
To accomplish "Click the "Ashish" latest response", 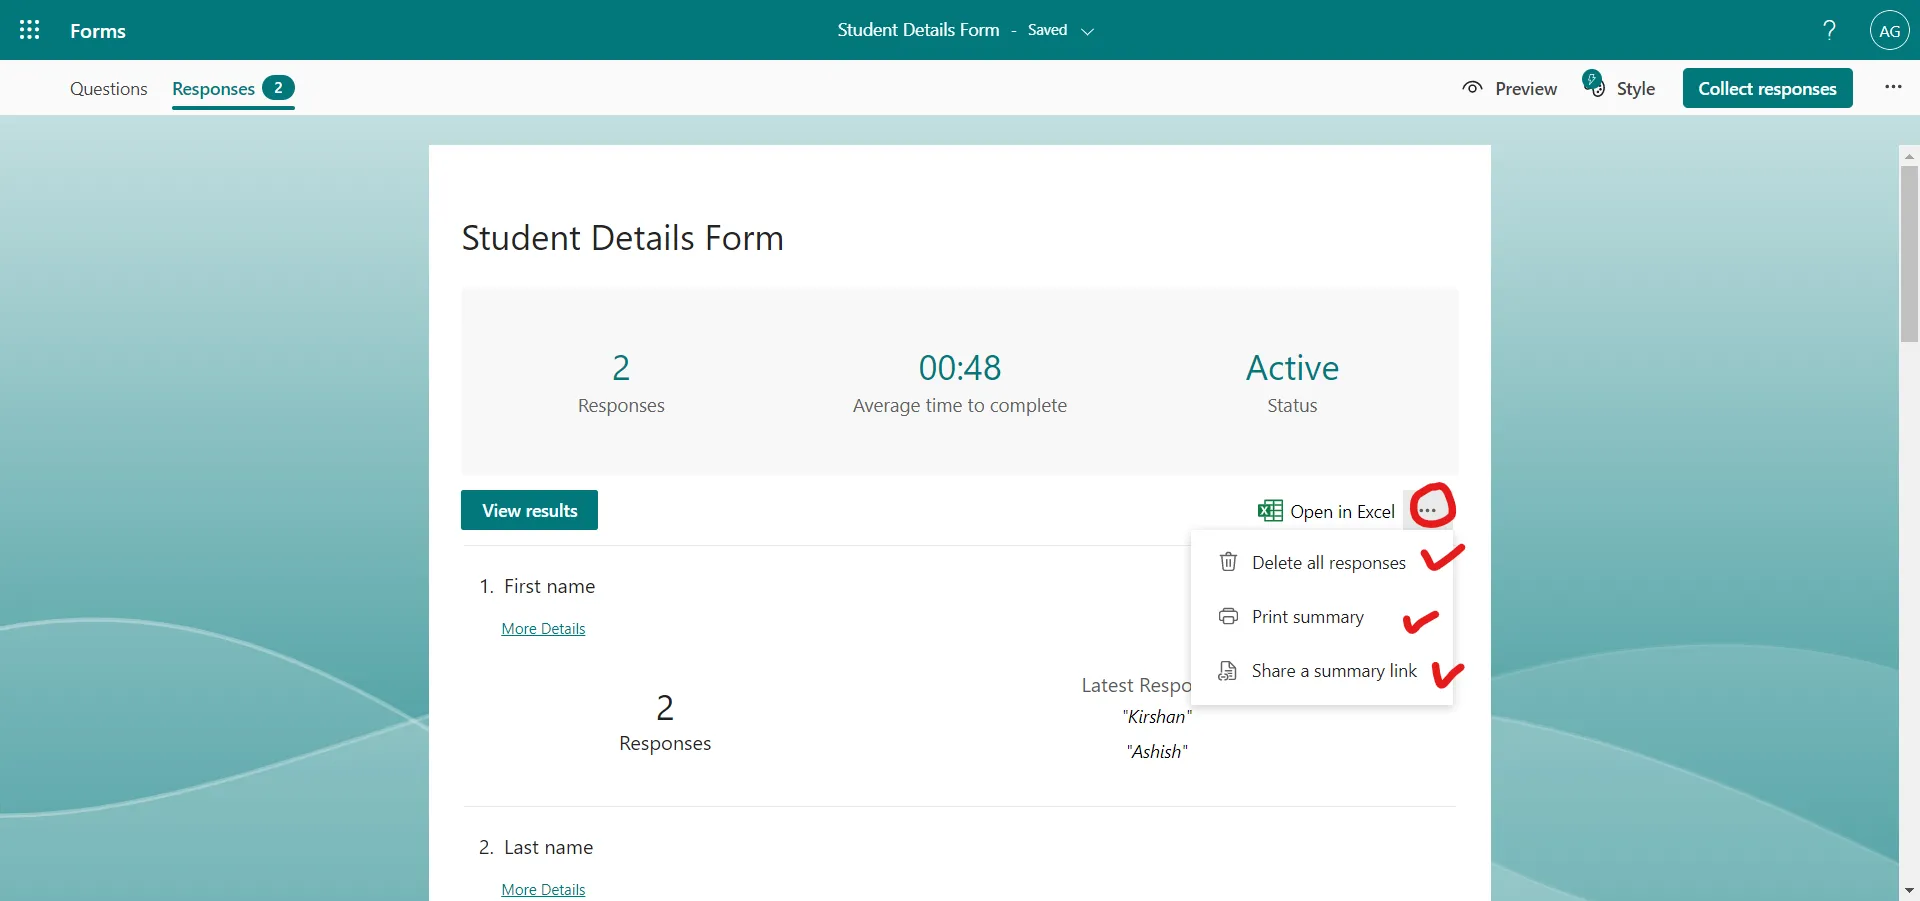I will pos(1157,752).
